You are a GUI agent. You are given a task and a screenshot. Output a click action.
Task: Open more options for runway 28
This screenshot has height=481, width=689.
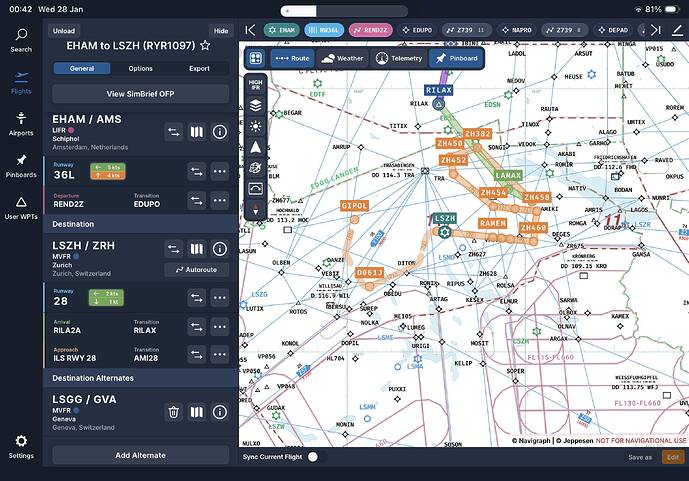coord(220,298)
